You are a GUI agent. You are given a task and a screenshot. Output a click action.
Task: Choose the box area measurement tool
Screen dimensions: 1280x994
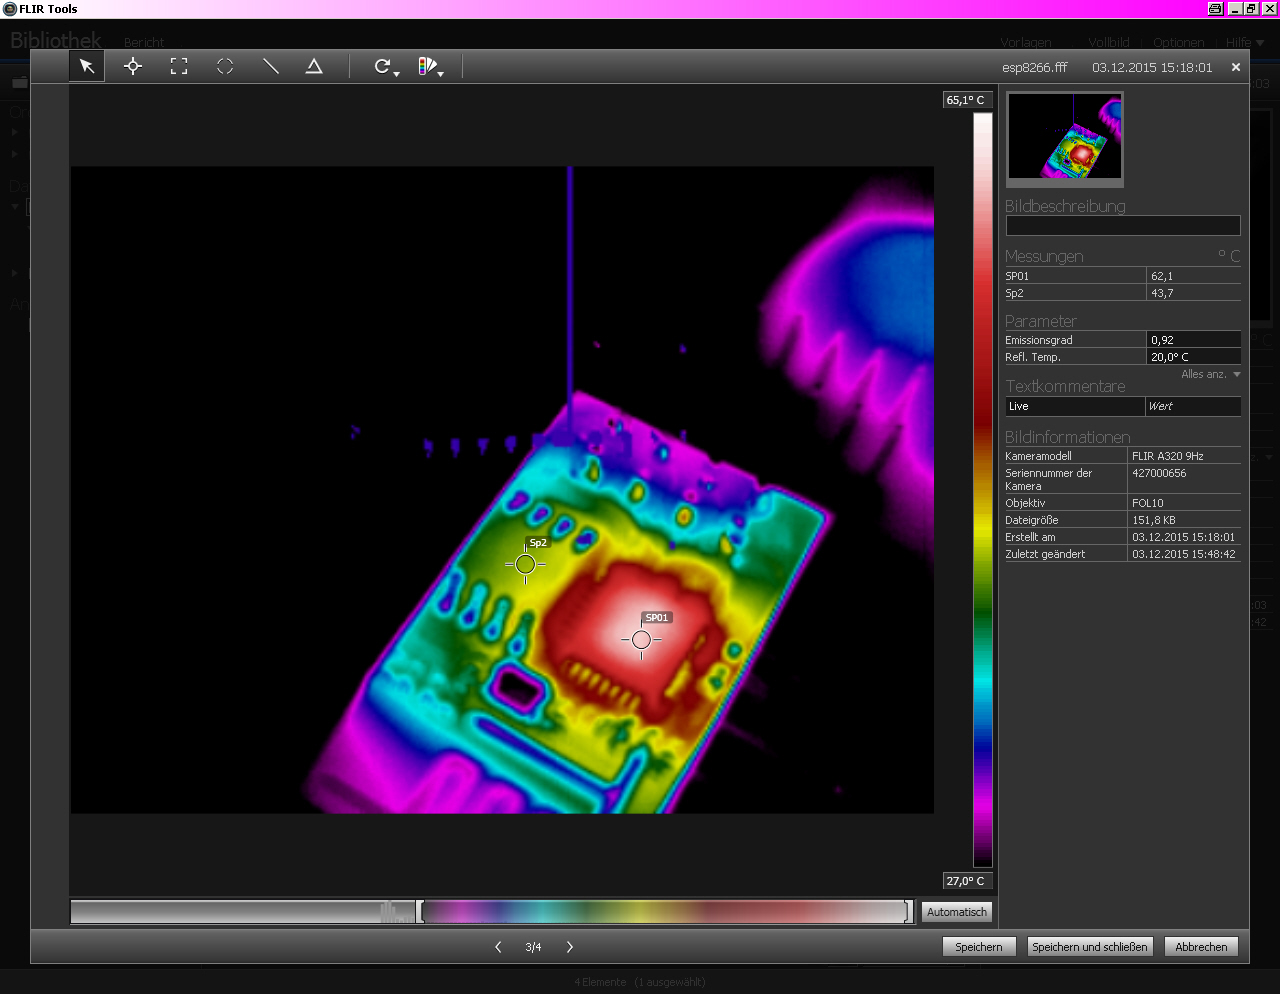pyautogui.click(x=179, y=66)
